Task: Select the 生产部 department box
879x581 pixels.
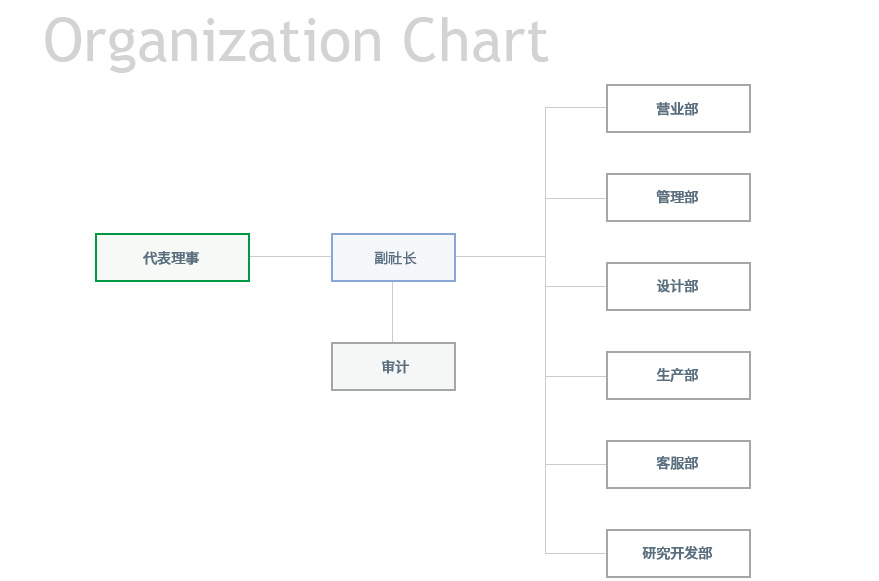Action: (x=678, y=376)
